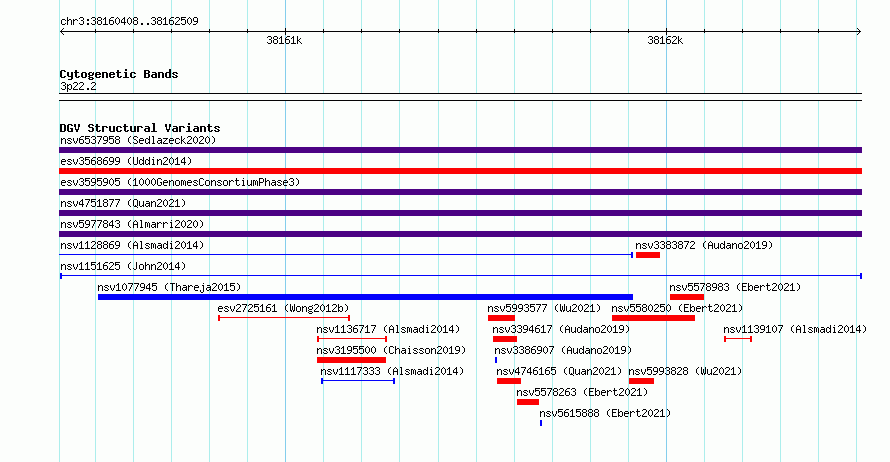Open the nsv4746165 (Quan2021) label

pyautogui.click(x=559, y=371)
